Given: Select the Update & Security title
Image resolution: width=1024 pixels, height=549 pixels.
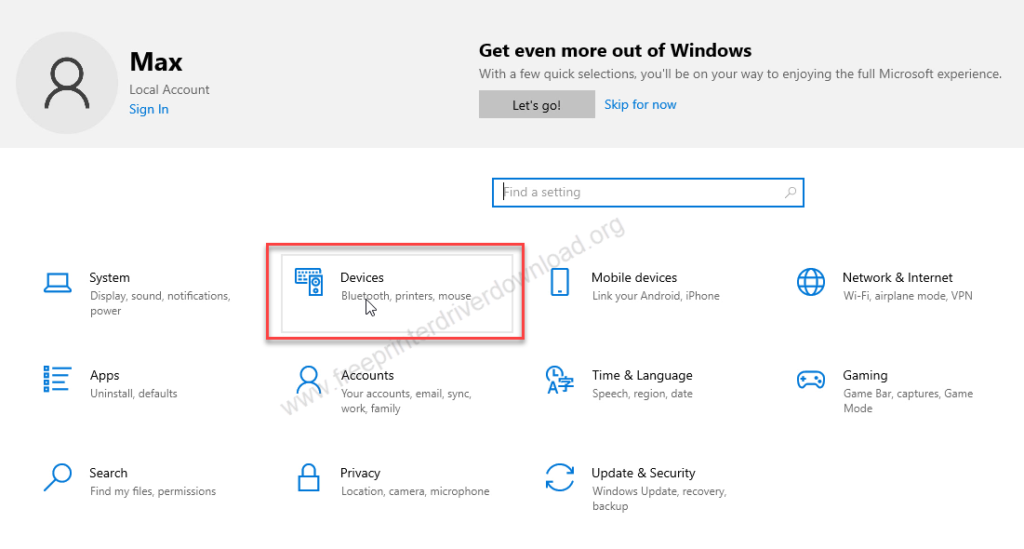Looking at the screenshot, I should (x=643, y=473).
